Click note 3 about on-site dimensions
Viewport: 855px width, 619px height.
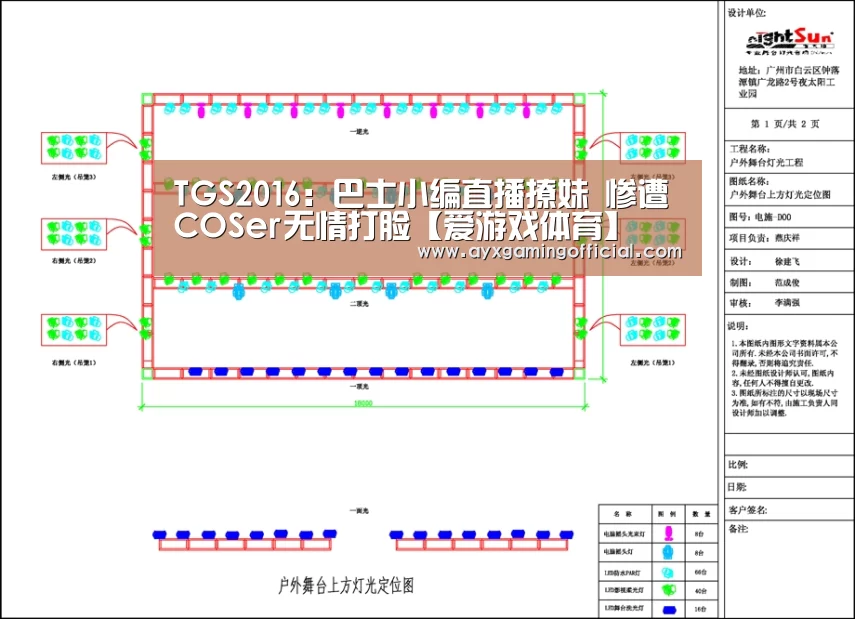[785, 403]
